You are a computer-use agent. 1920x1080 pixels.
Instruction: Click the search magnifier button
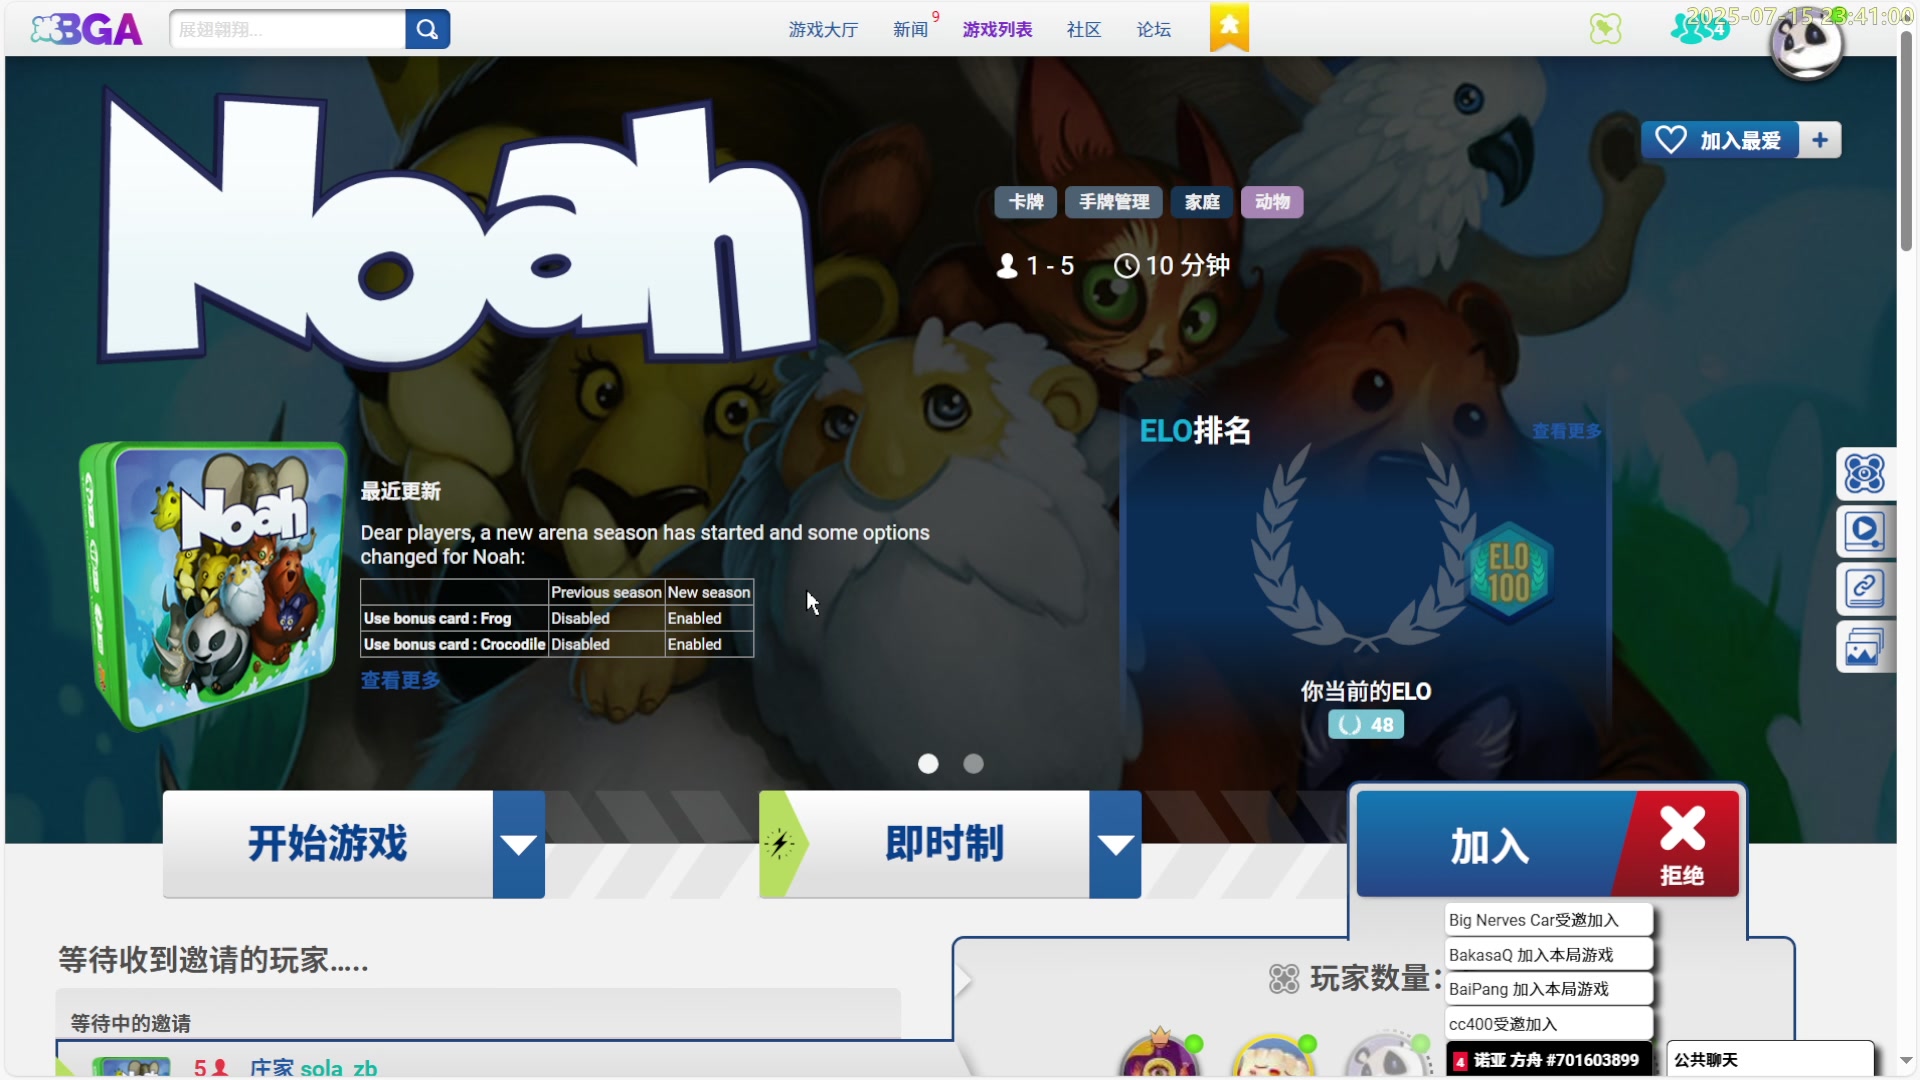click(x=427, y=29)
